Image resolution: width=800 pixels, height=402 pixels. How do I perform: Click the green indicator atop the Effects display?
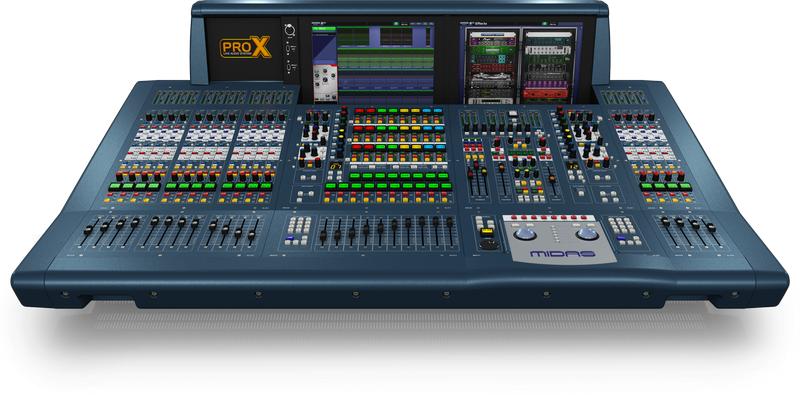[544, 23]
